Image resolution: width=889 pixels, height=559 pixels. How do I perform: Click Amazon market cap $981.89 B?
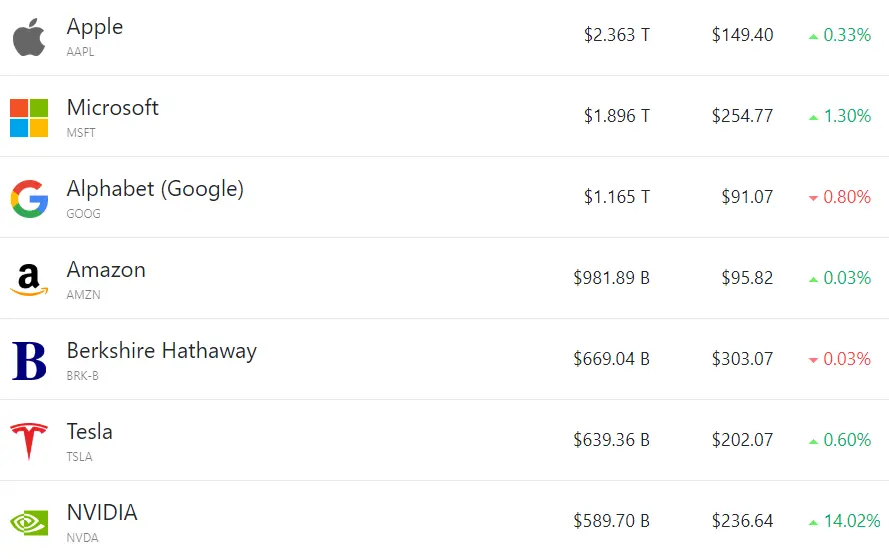coord(611,278)
